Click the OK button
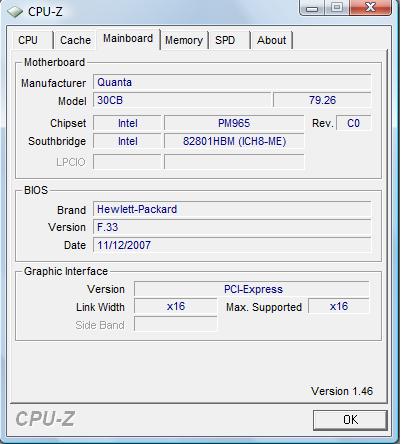The height and width of the screenshot is (444, 401). click(350, 420)
